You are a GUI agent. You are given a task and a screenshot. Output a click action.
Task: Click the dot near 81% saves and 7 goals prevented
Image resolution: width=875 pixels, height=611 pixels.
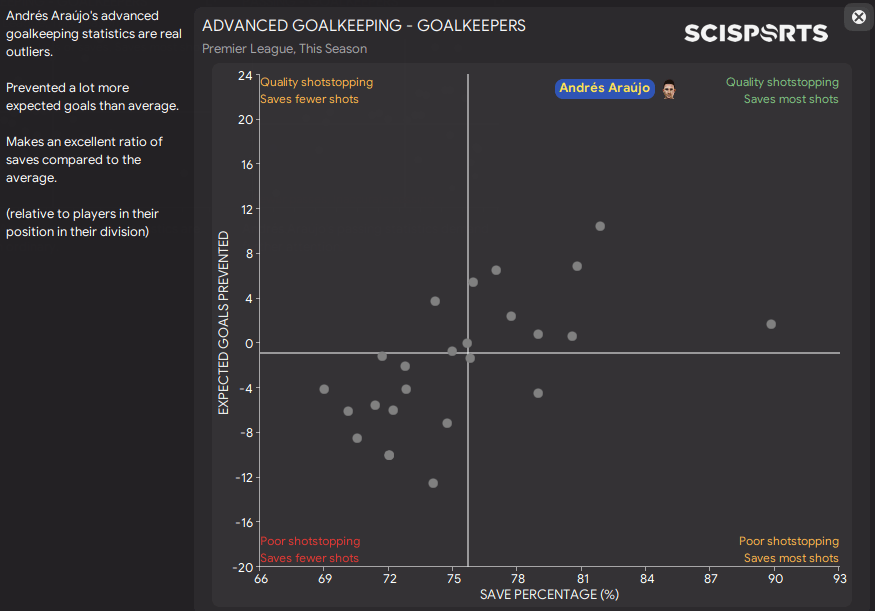point(577,266)
